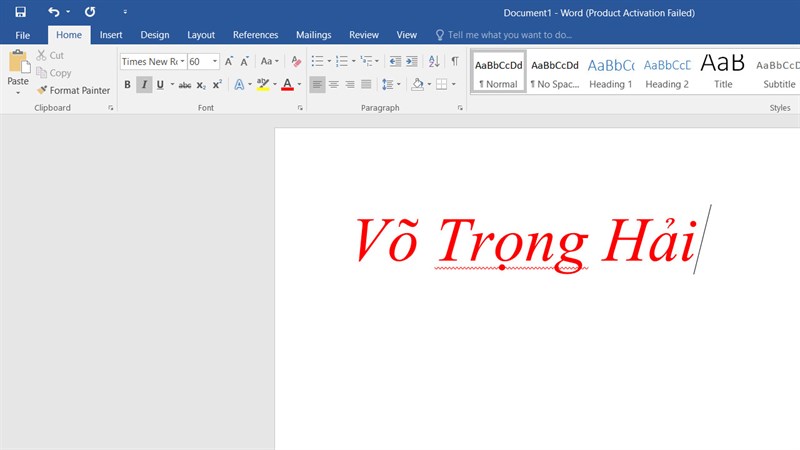Align text left

click(x=317, y=84)
